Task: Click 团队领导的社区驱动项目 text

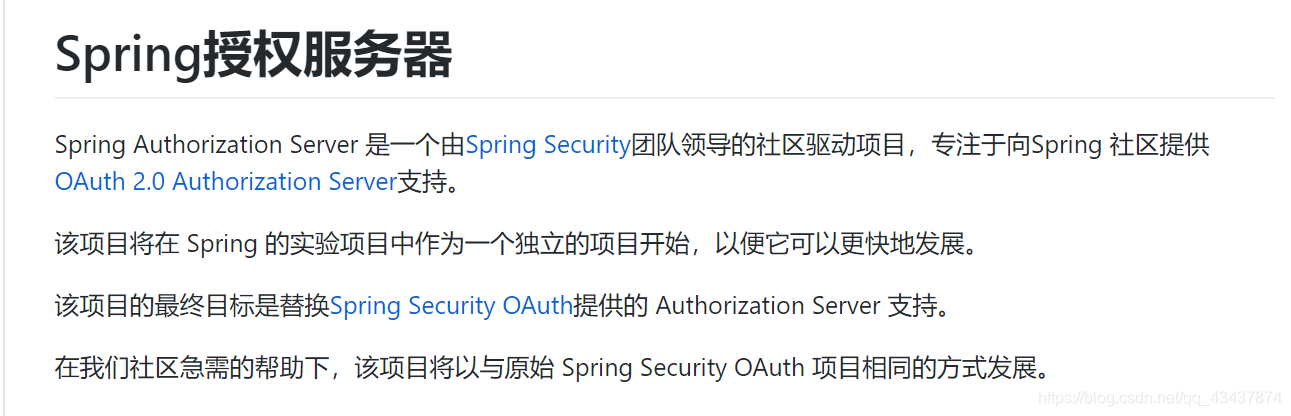Action: tap(769, 145)
